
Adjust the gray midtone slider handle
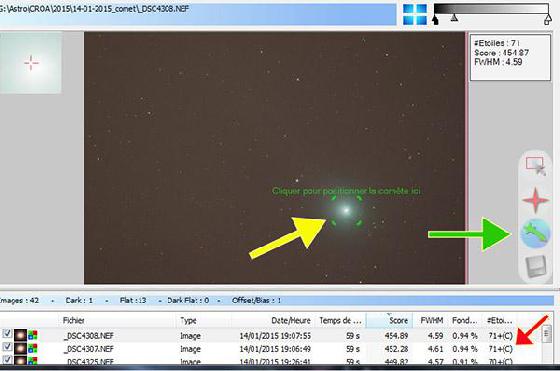point(454,17)
